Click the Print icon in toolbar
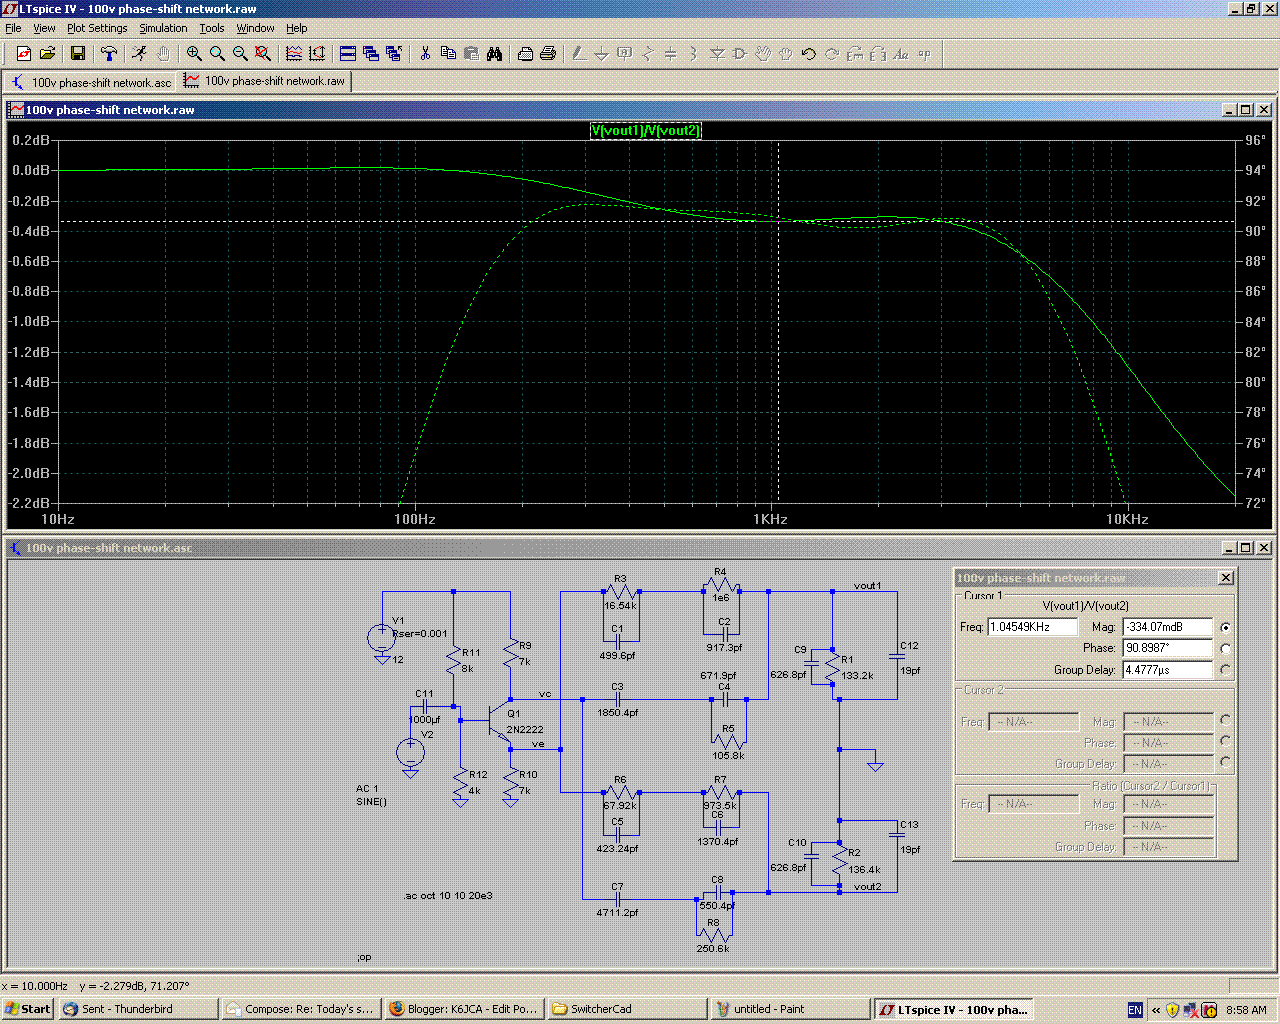 point(548,54)
